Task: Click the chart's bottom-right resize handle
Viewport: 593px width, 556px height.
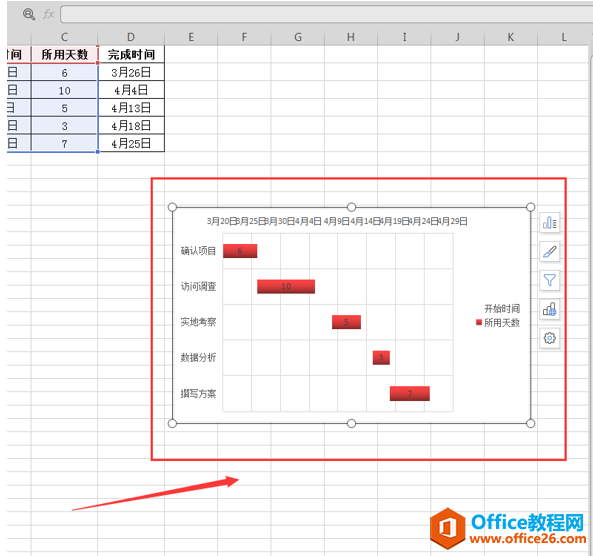Action: coord(531,424)
